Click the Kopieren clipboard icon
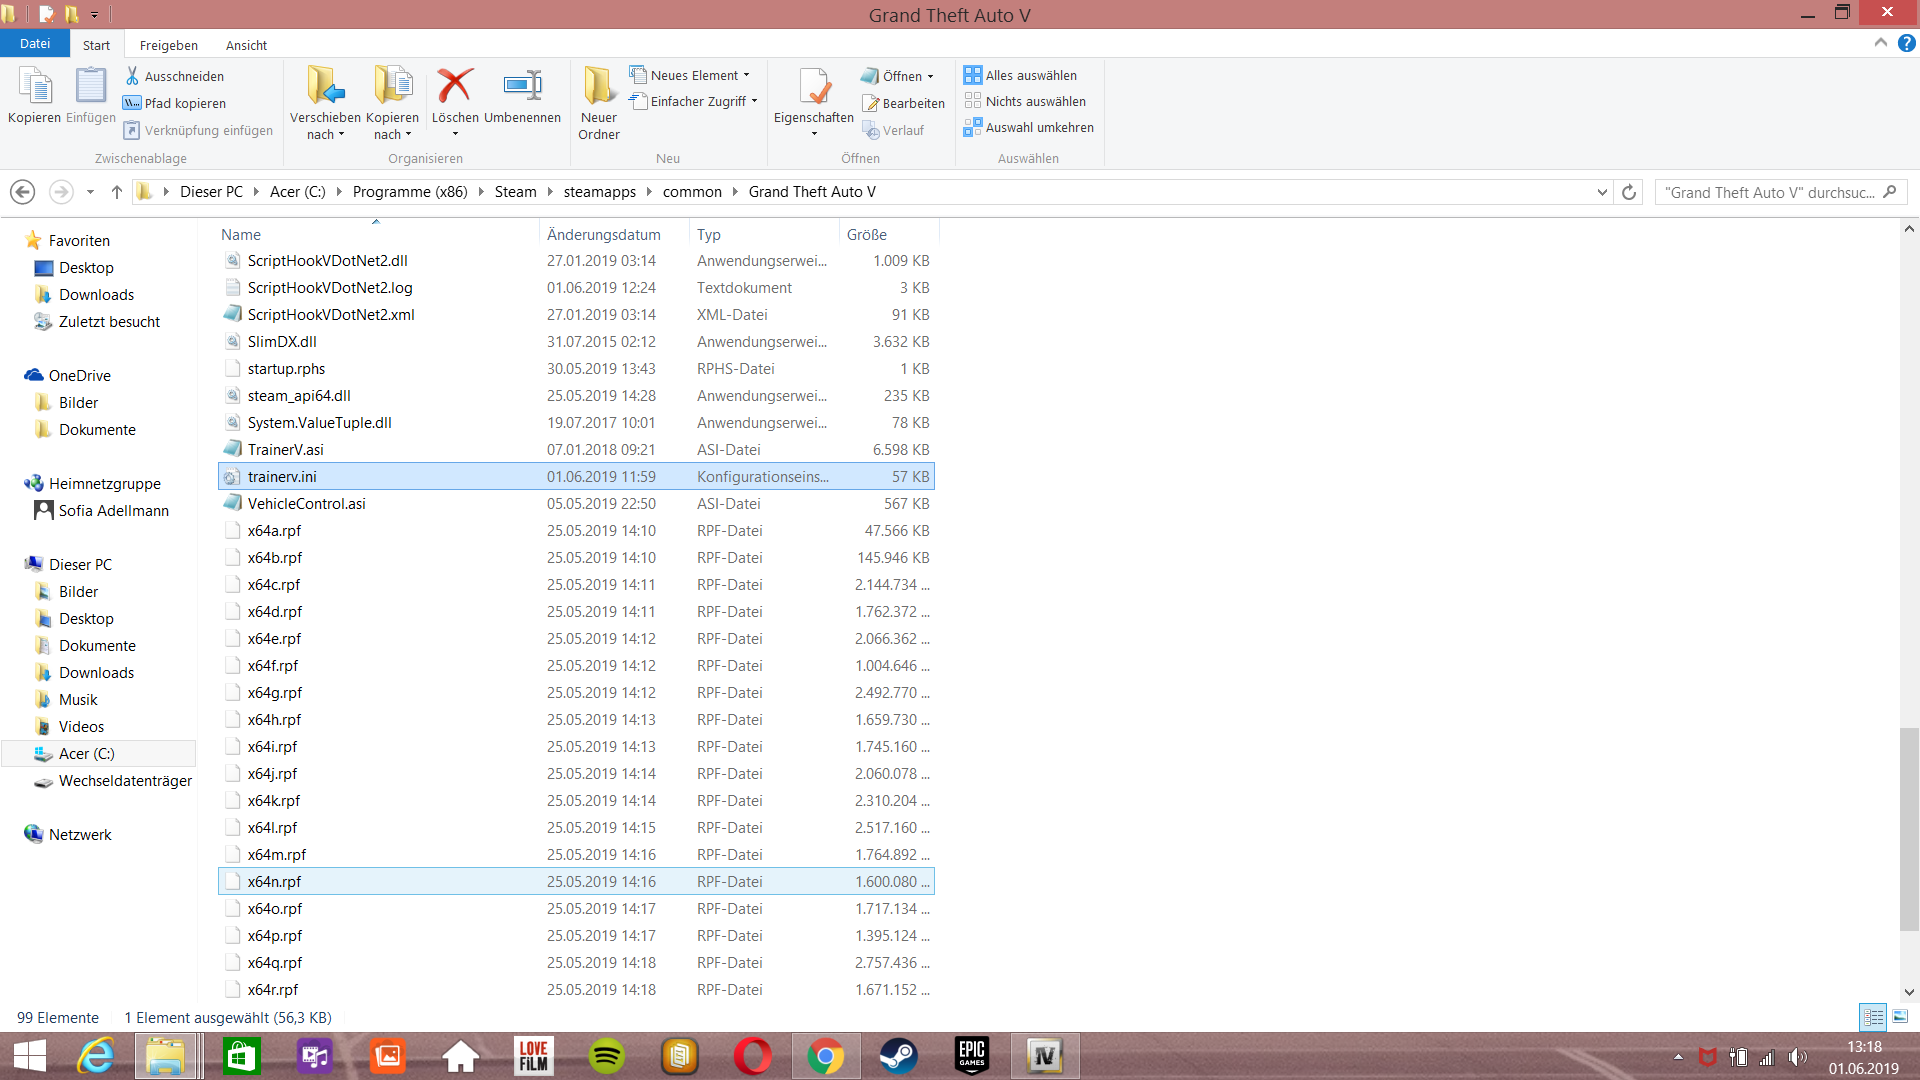 tap(35, 87)
